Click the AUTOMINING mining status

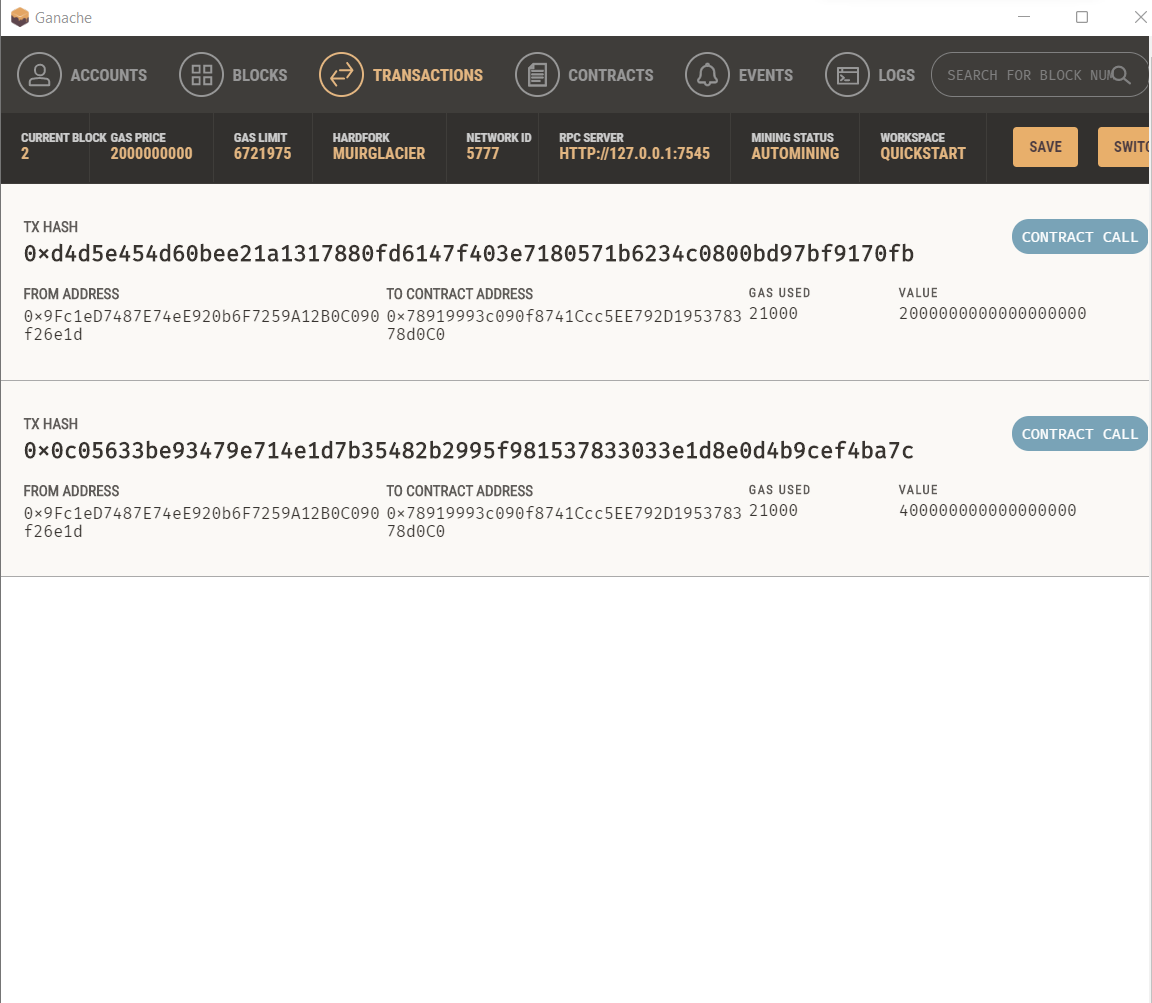click(x=794, y=154)
